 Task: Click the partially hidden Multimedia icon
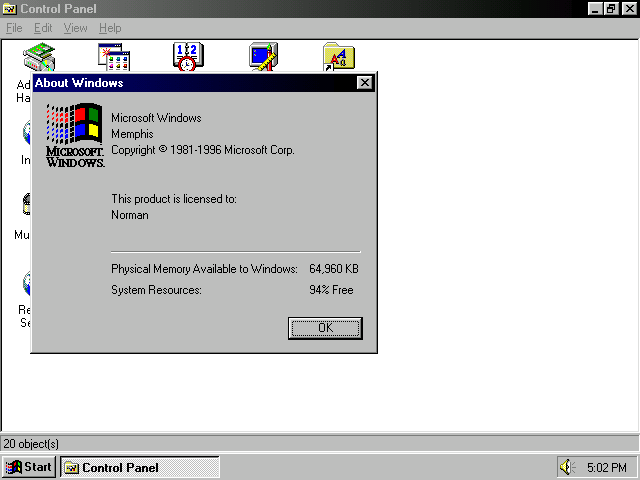point(26,205)
